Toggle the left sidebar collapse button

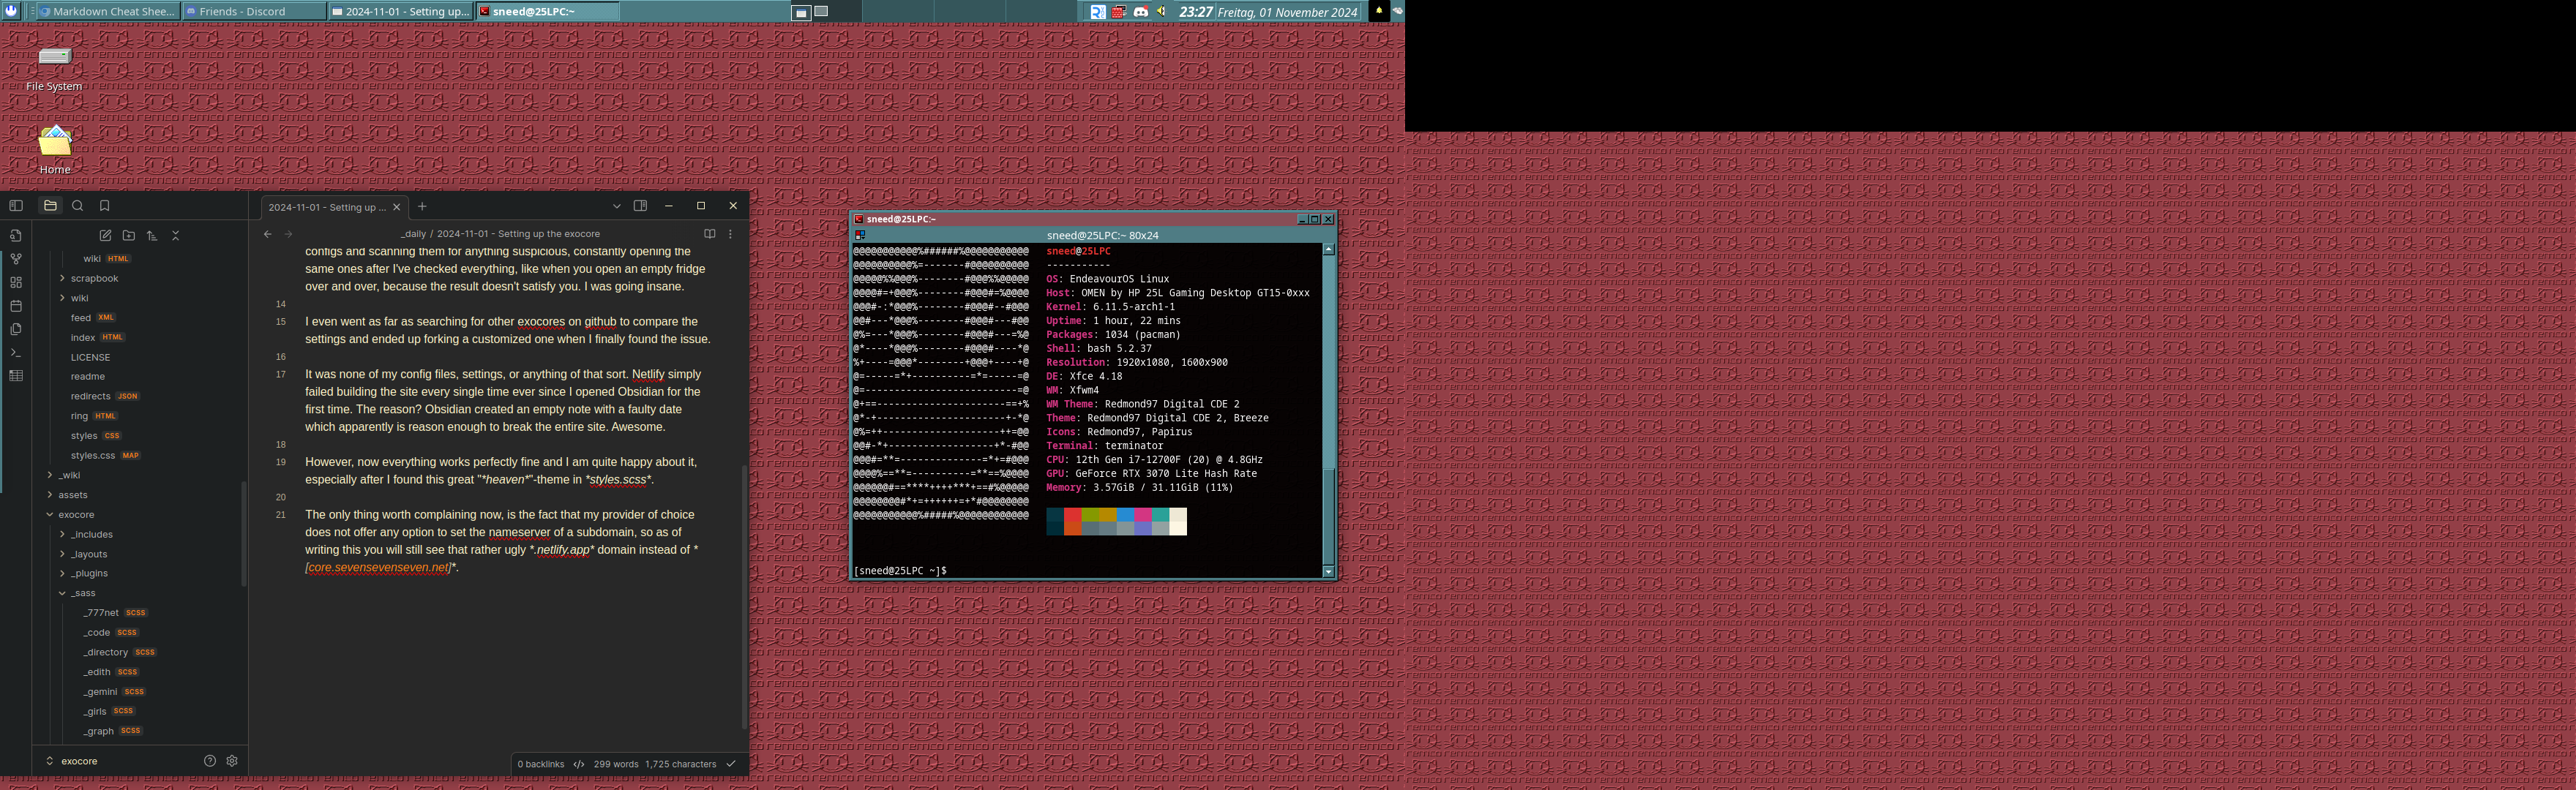click(16, 206)
